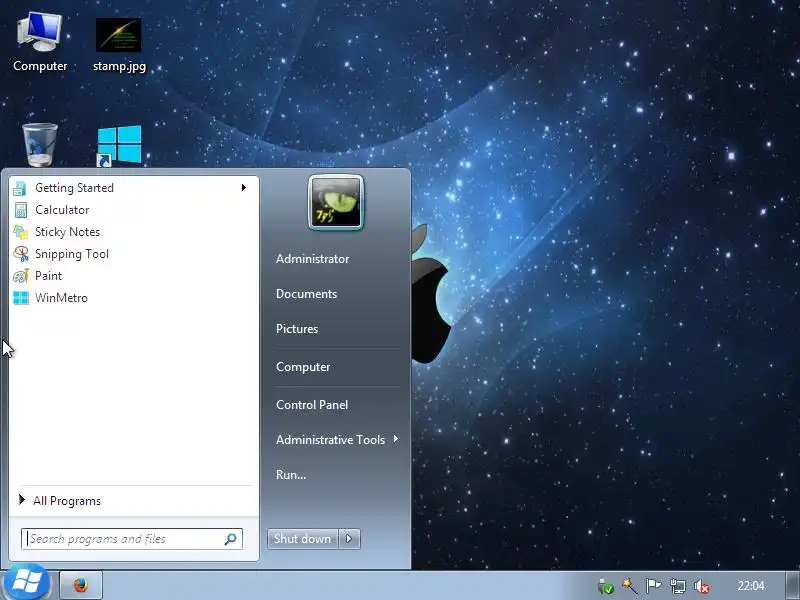Click the Calculator text label
Viewport: 800px width, 600px height.
coord(62,210)
